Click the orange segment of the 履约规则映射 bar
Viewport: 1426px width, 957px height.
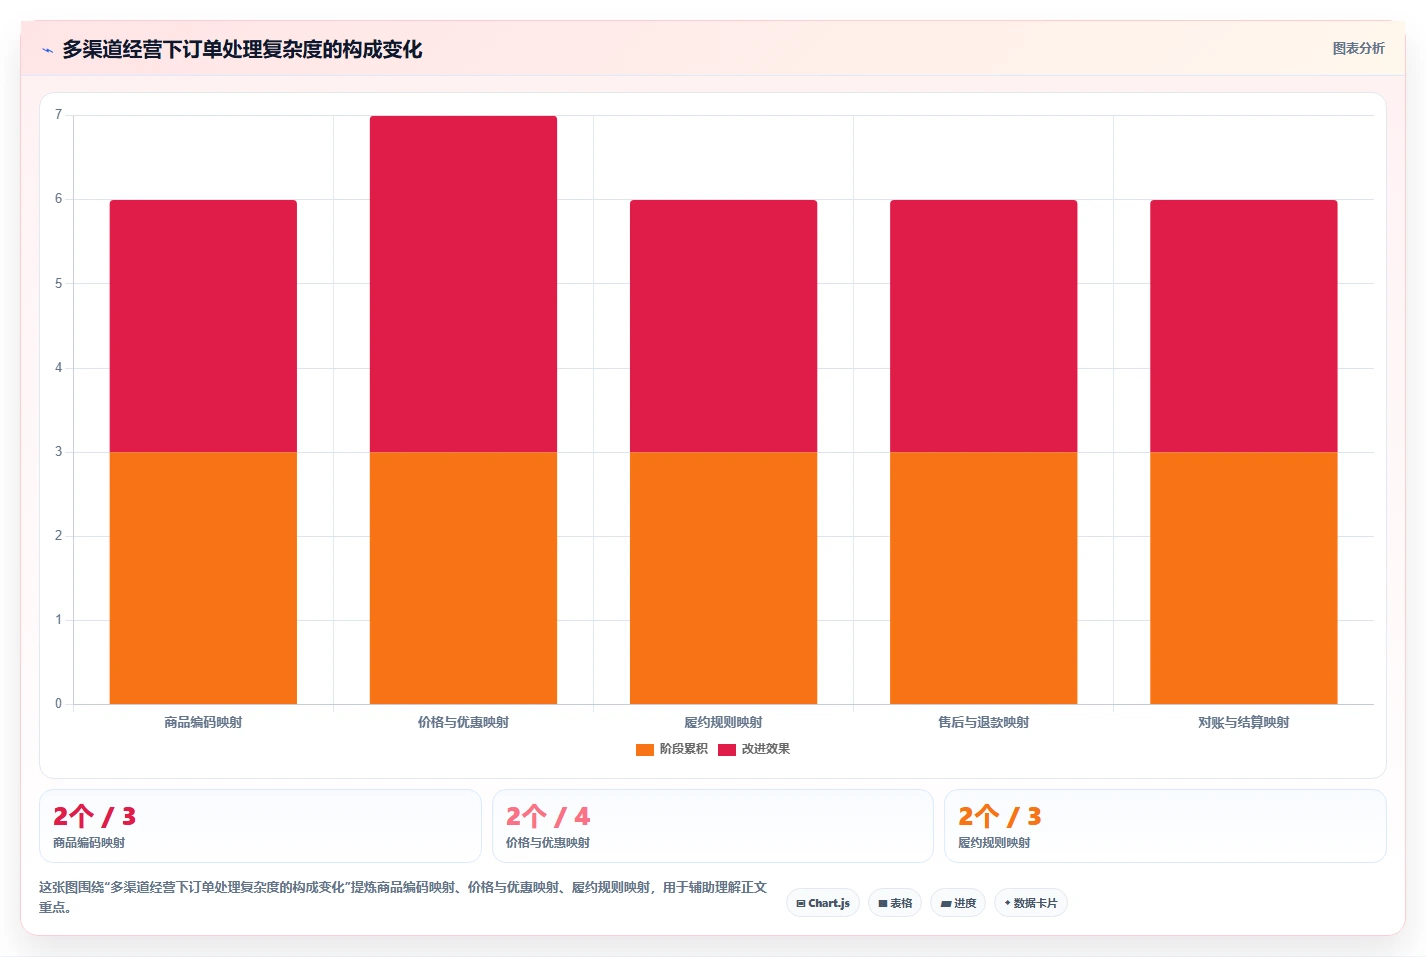point(723,578)
